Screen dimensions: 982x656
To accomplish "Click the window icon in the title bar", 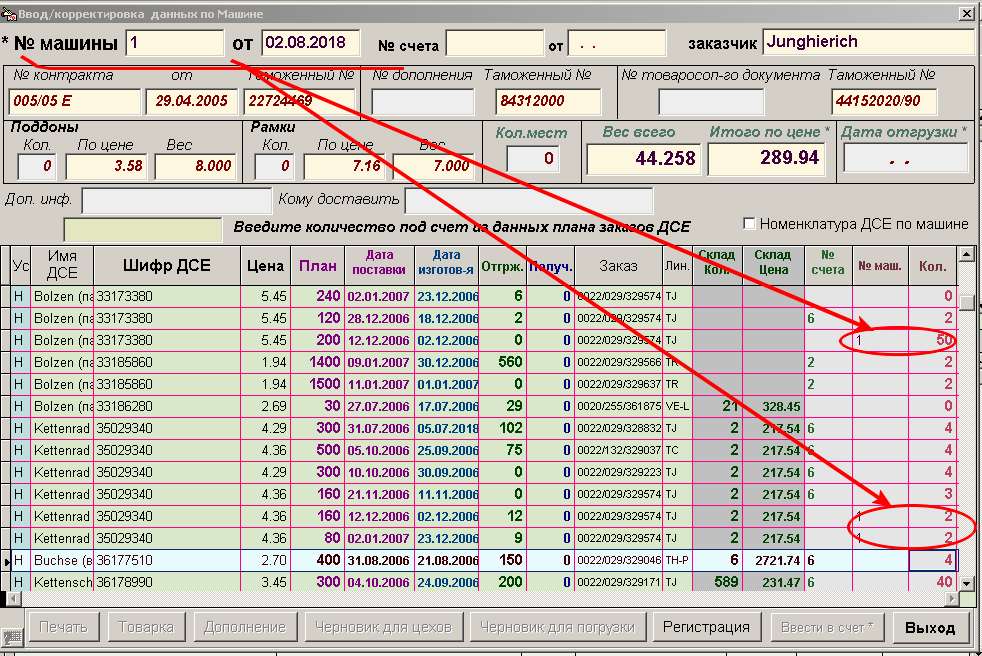I will (10, 13).
